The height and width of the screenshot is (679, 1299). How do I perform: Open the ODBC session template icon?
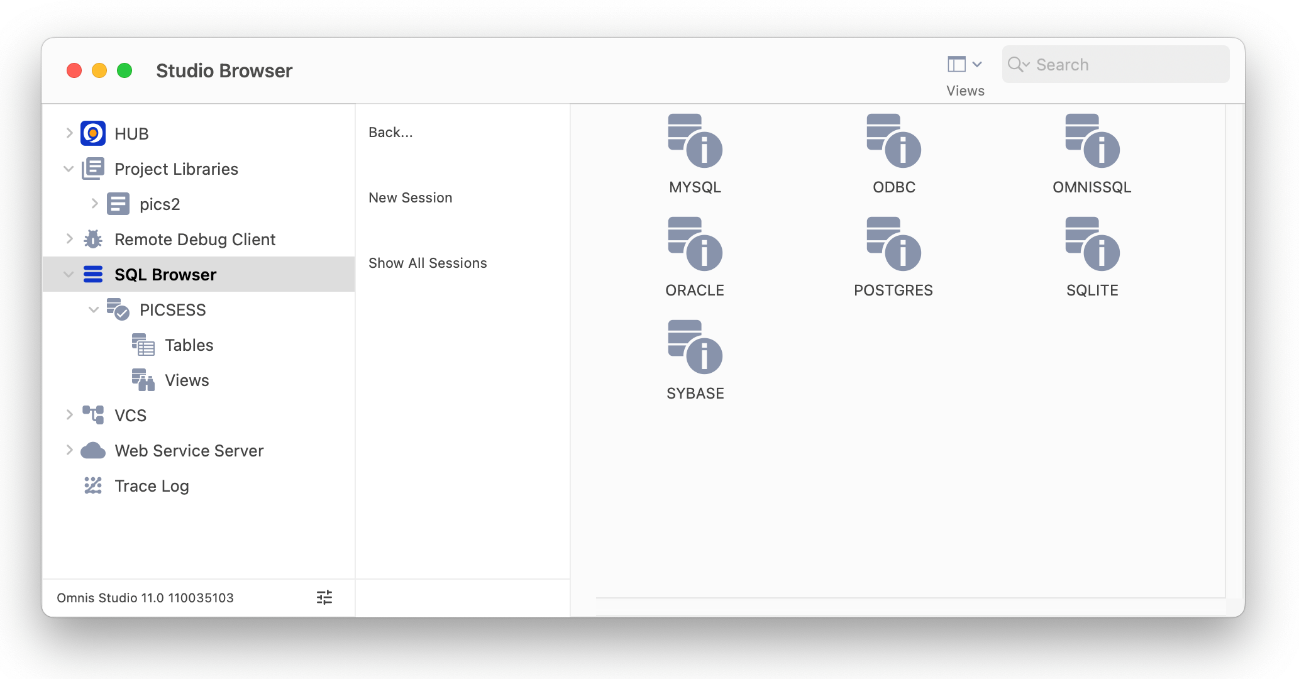893,140
